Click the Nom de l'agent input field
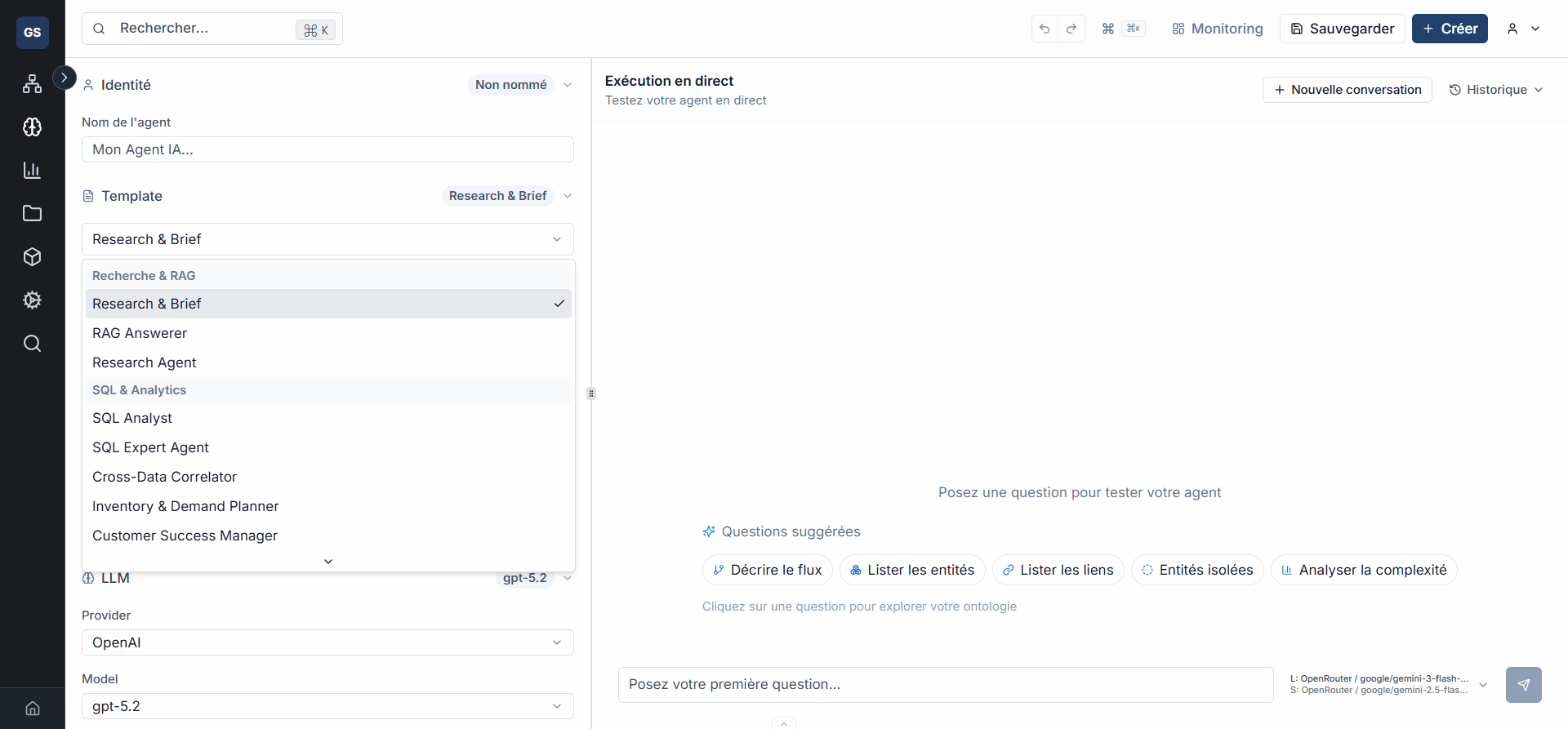The width and height of the screenshot is (1568, 729). pos(327,149)
